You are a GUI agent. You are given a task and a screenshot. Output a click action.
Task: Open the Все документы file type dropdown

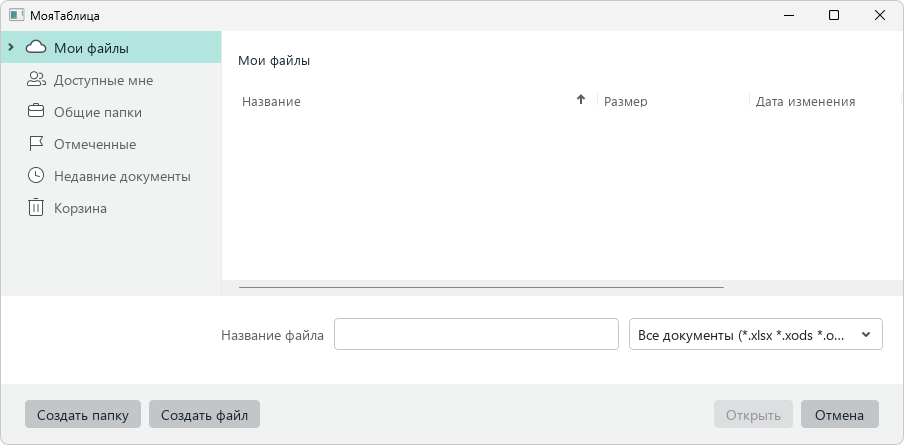pos(755,335)
